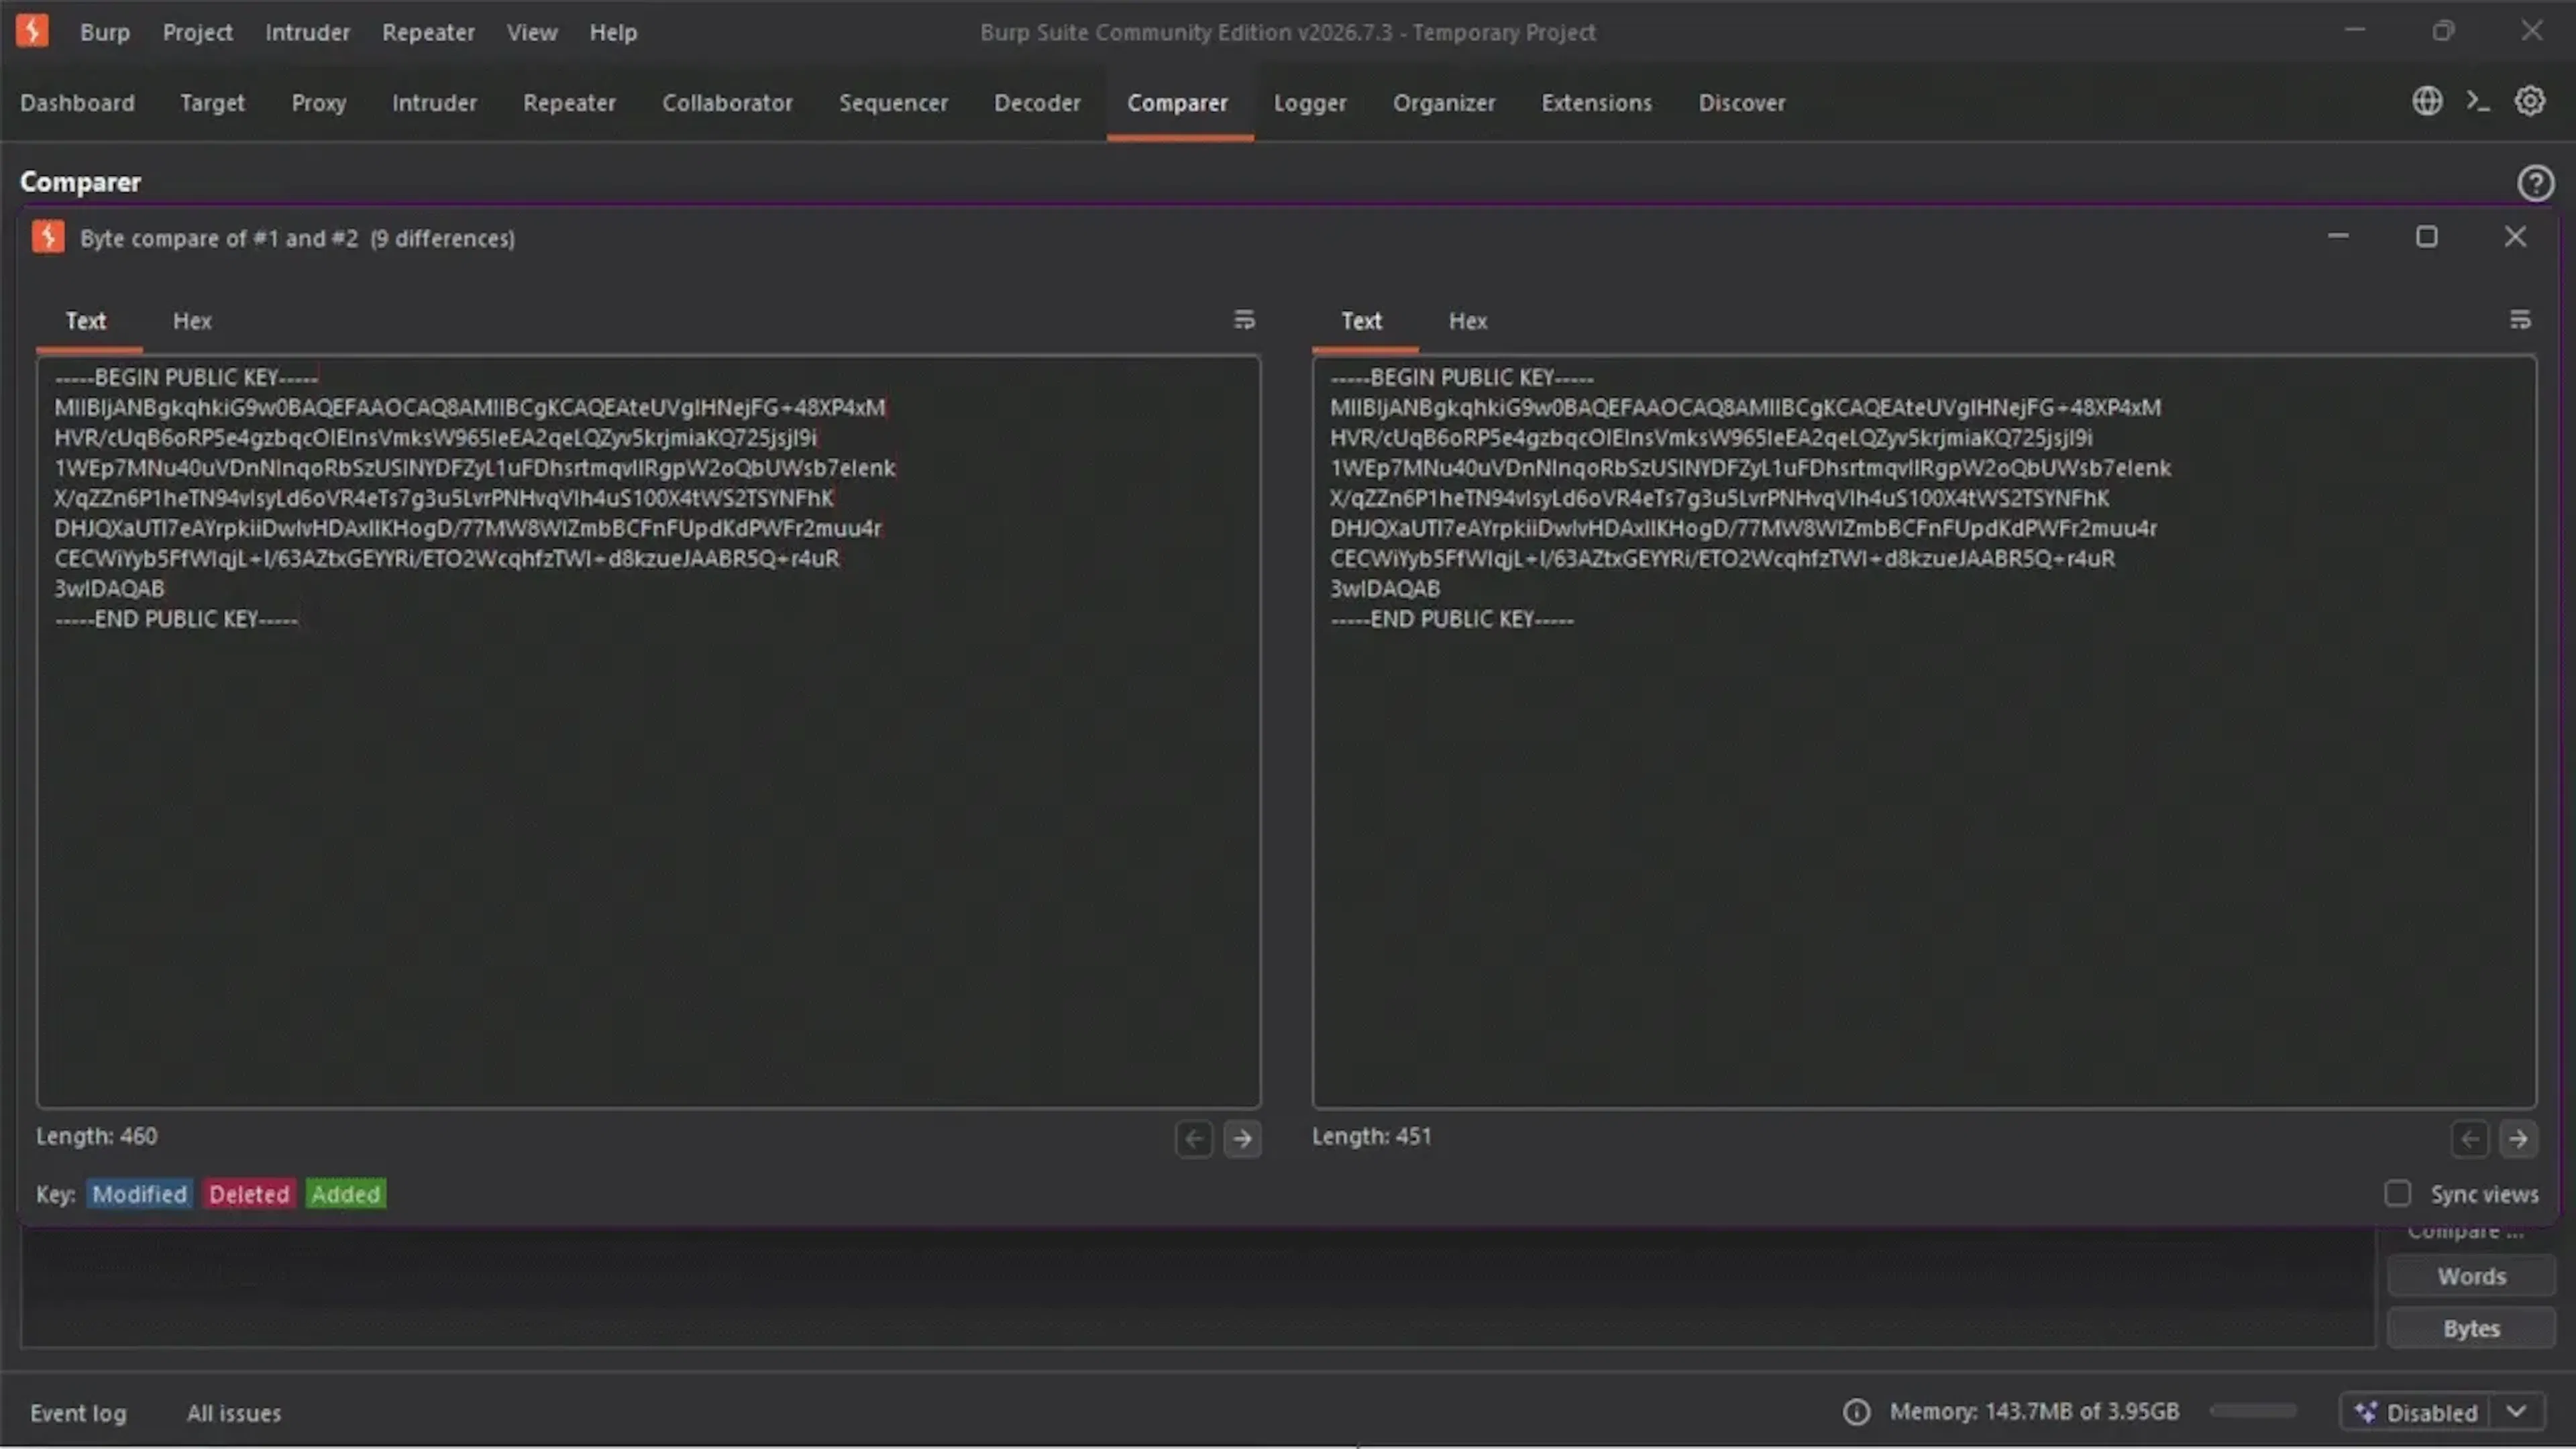Go to previous difference in left pane
This screenshot has width=2576, height=1449.
click(x=1194, y=1138)
